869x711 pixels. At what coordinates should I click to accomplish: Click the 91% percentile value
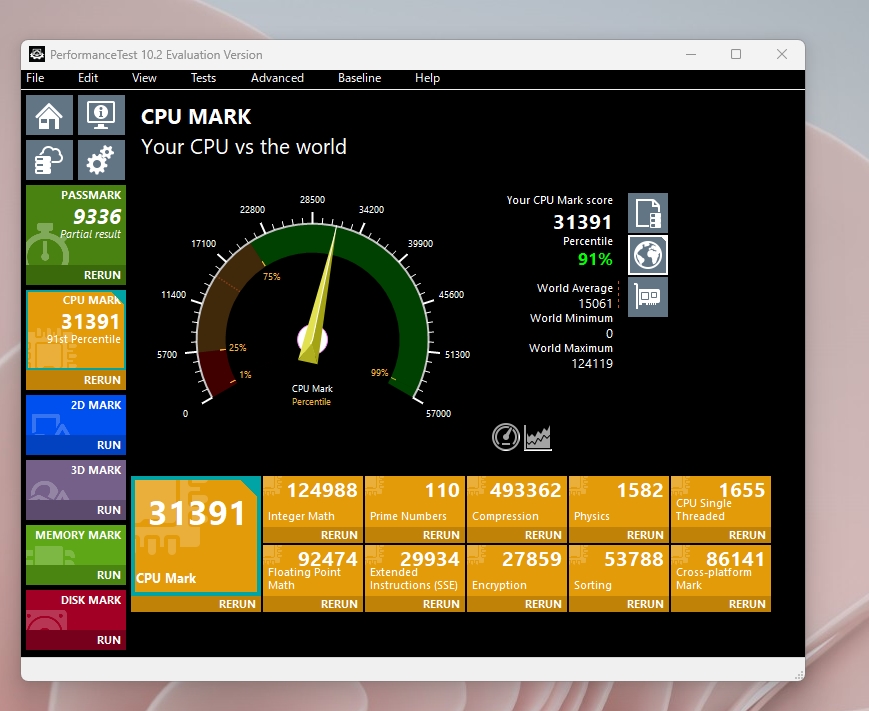[595, 259]
